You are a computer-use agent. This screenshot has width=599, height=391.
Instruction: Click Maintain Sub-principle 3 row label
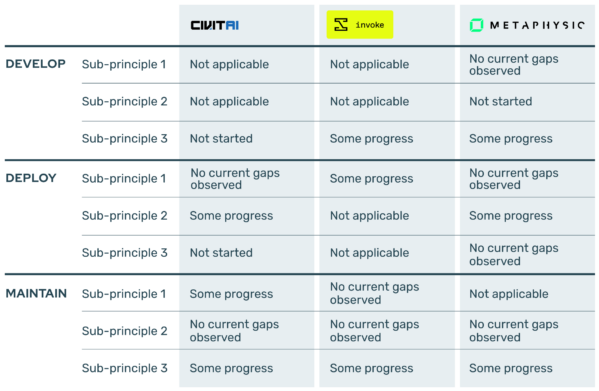(125, 368)
